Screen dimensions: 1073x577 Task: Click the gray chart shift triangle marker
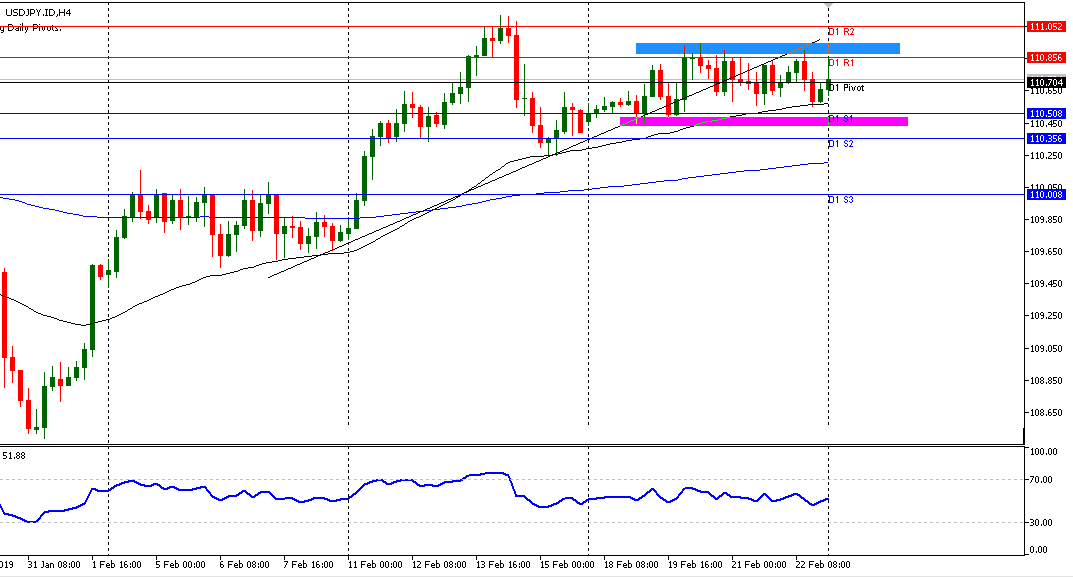click(x=828, y=6)
